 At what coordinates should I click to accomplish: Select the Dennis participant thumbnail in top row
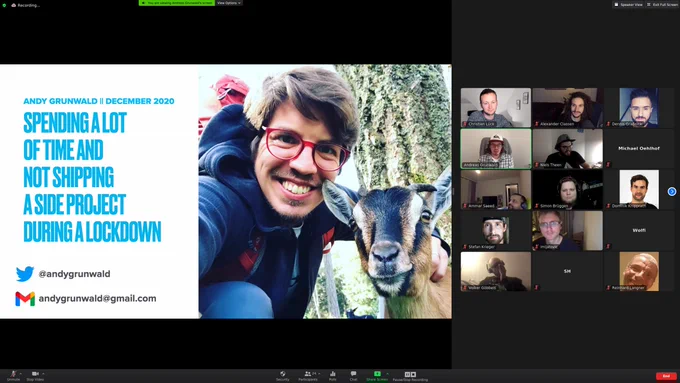[x=639, y=108]
